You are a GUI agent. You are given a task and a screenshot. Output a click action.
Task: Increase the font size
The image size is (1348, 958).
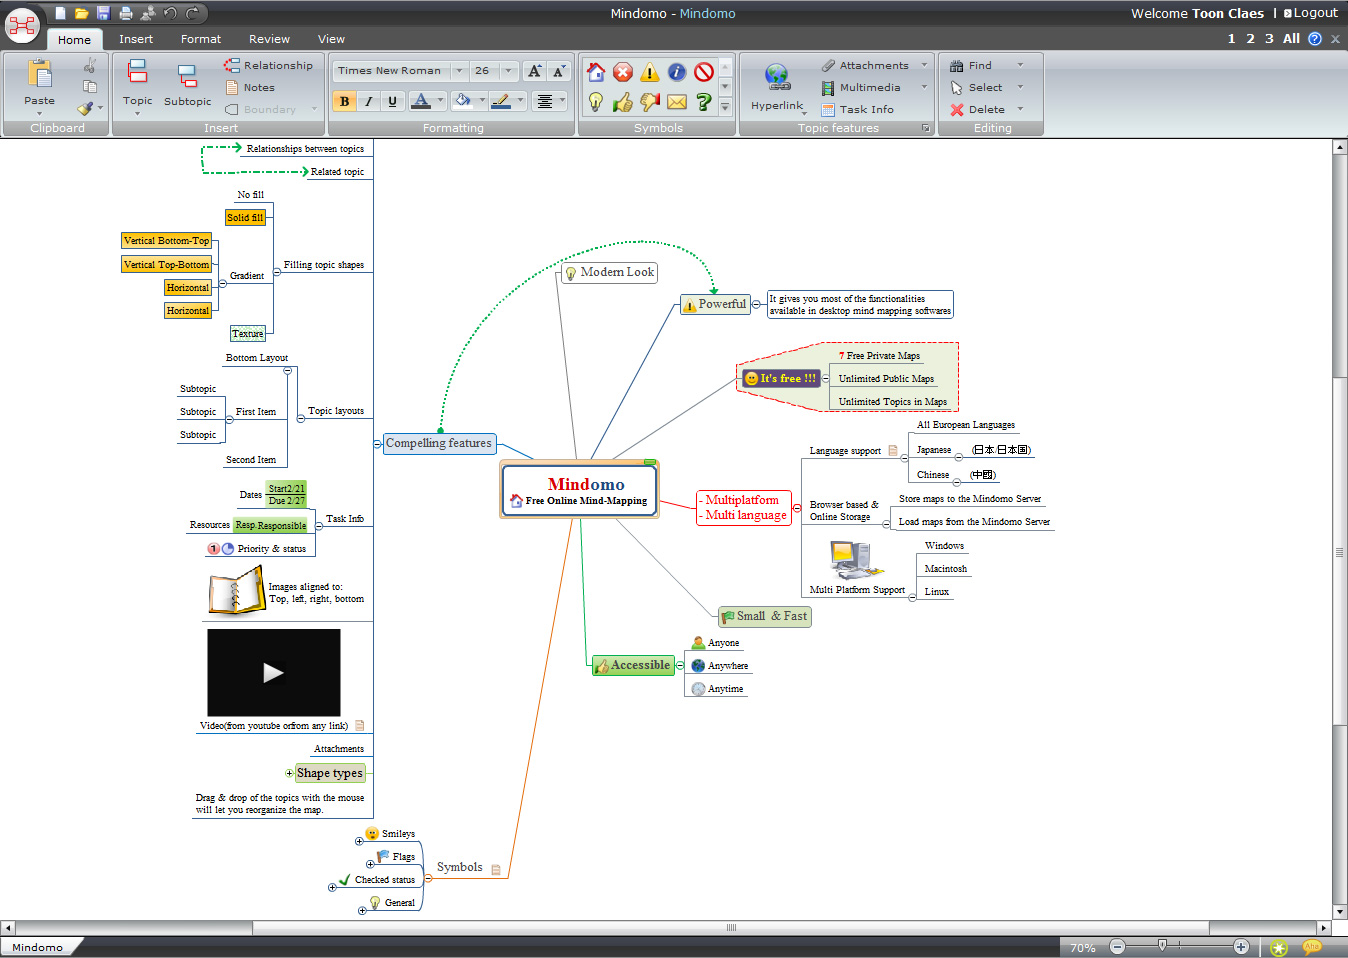[x=535, y=71]
